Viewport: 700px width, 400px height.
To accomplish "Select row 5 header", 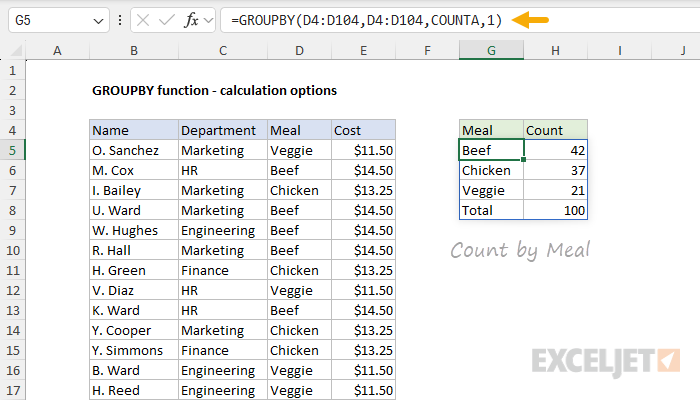I will 12,150.
